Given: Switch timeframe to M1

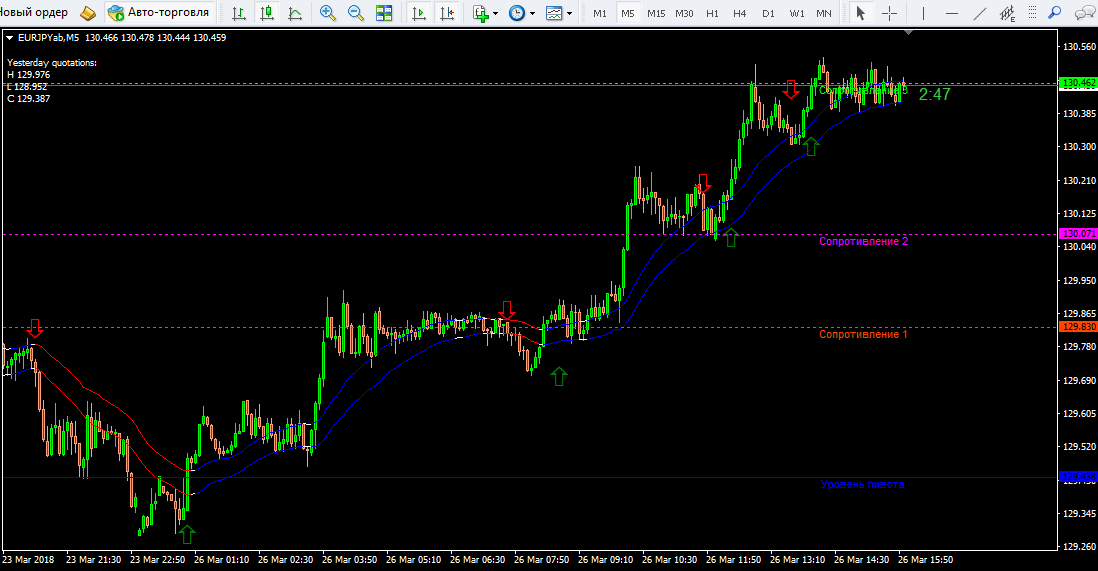Looking at the screenshot, I should click(x=599, y=13).
